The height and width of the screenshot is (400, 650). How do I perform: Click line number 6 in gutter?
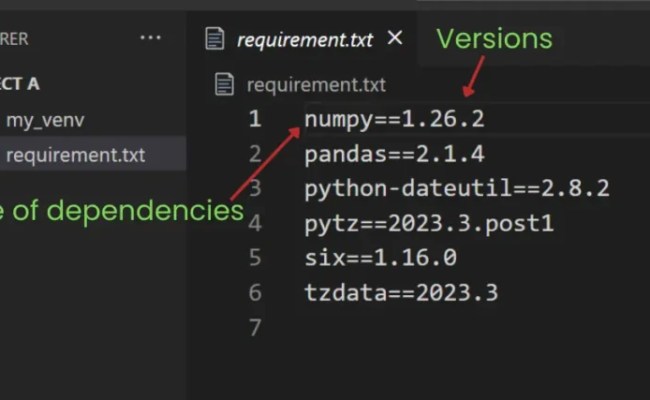click(x=255, y=293)
